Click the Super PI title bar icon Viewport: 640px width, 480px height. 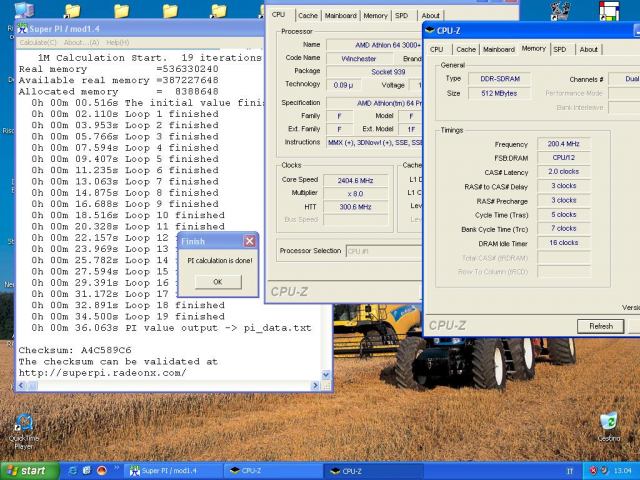tap(22, 30)
